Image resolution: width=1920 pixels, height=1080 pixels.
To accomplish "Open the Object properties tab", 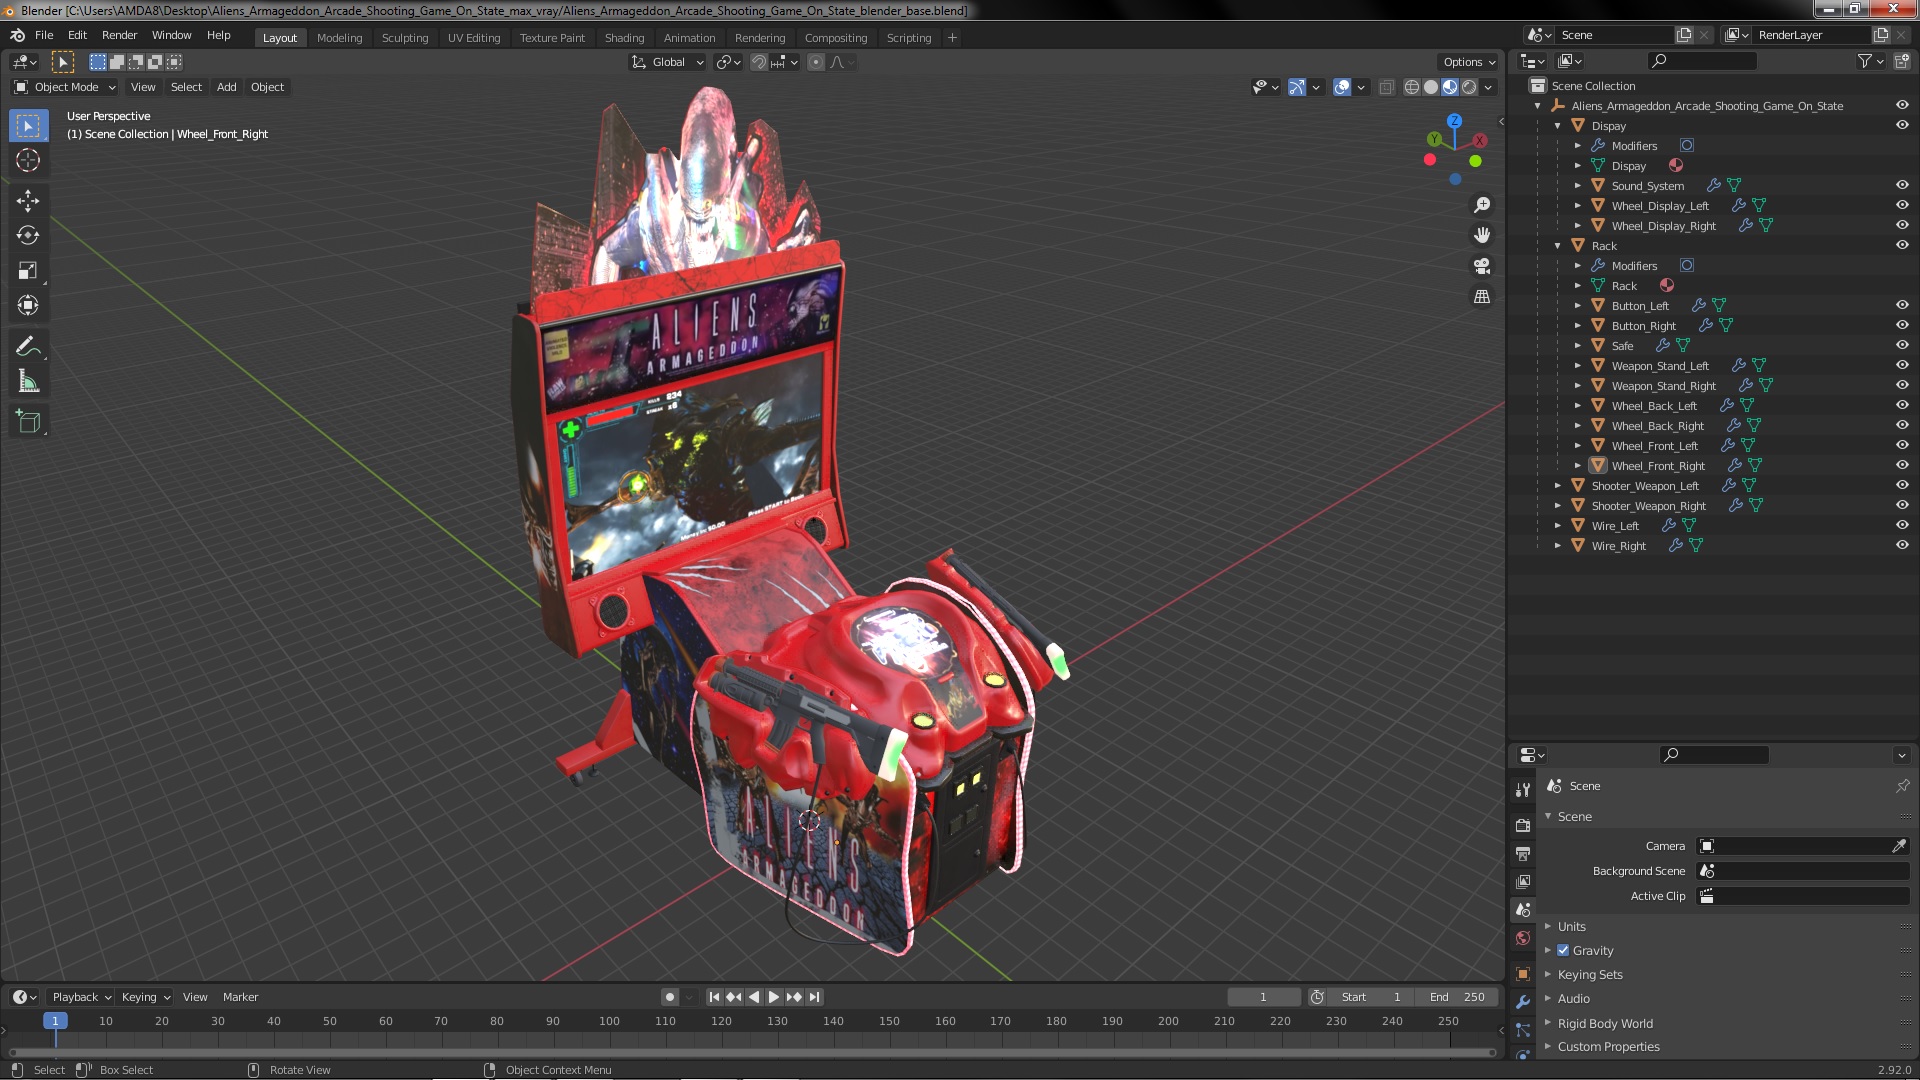I will 1523,974.
